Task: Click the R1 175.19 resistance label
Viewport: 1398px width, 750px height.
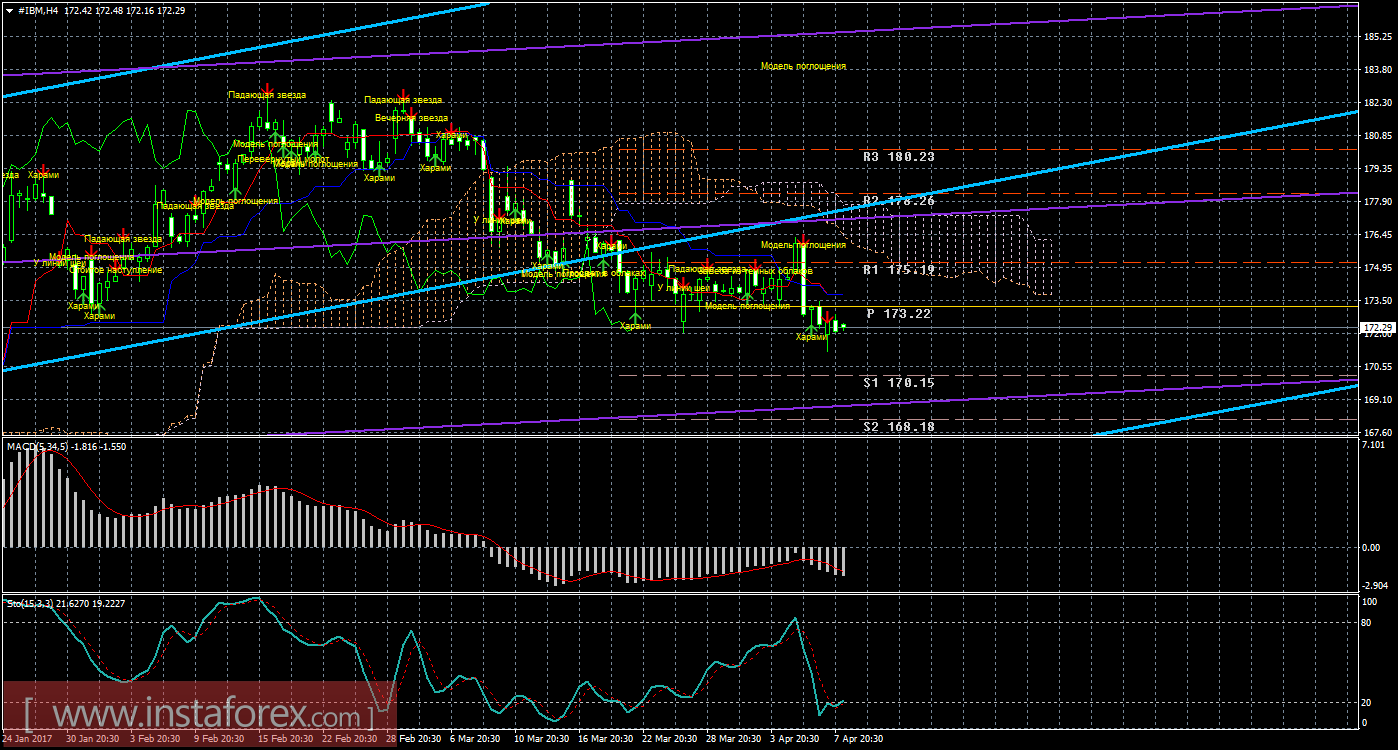Action: (899, 270)
